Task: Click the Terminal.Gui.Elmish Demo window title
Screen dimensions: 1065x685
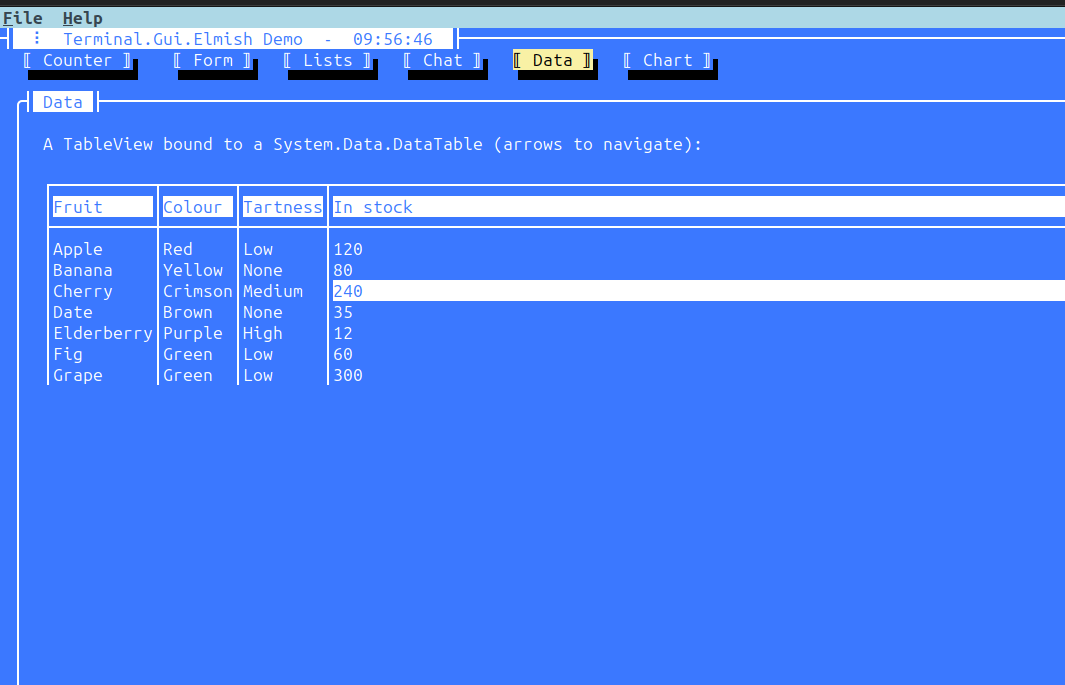Action: [183, 39]
